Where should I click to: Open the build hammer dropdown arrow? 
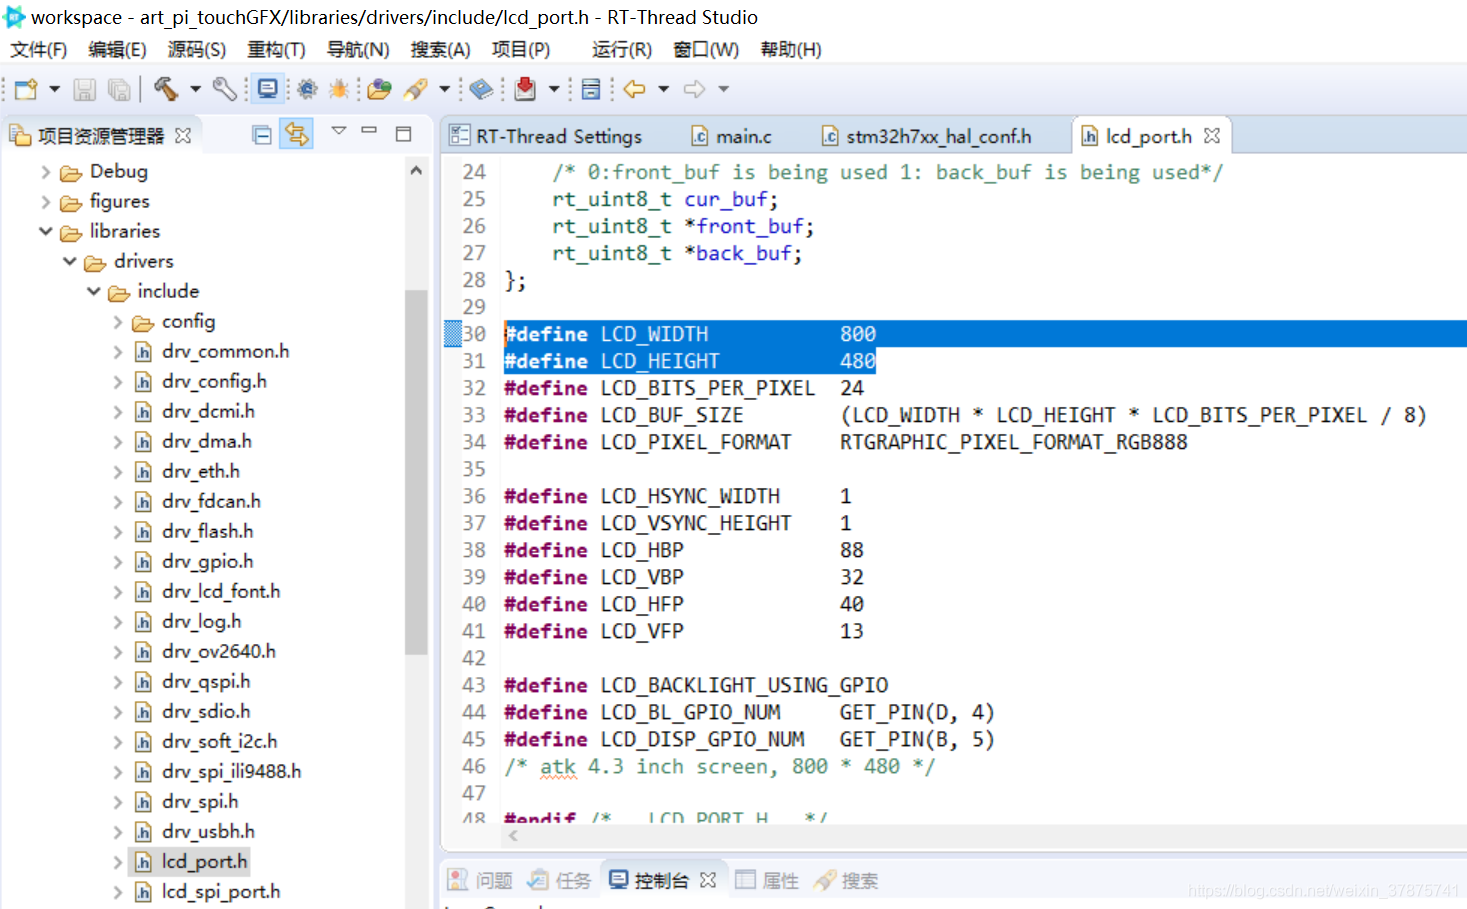point(195,89)
